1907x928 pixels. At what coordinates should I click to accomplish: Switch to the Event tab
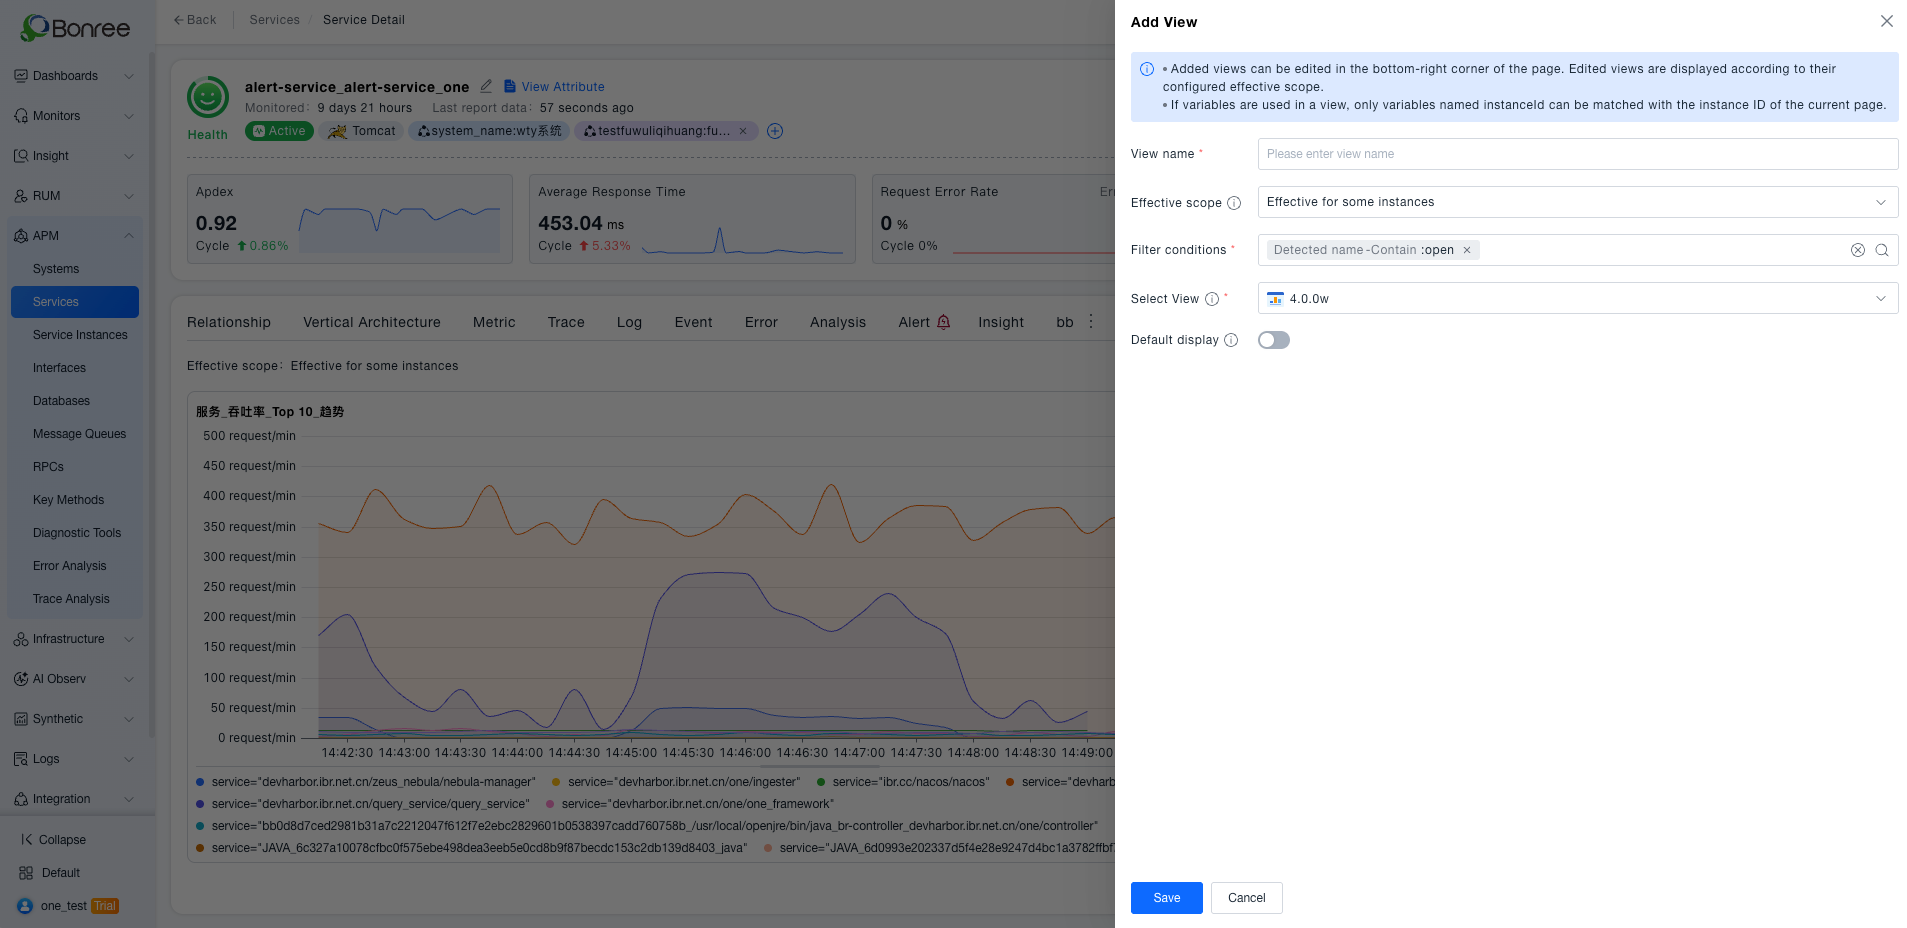click(693, 322)
